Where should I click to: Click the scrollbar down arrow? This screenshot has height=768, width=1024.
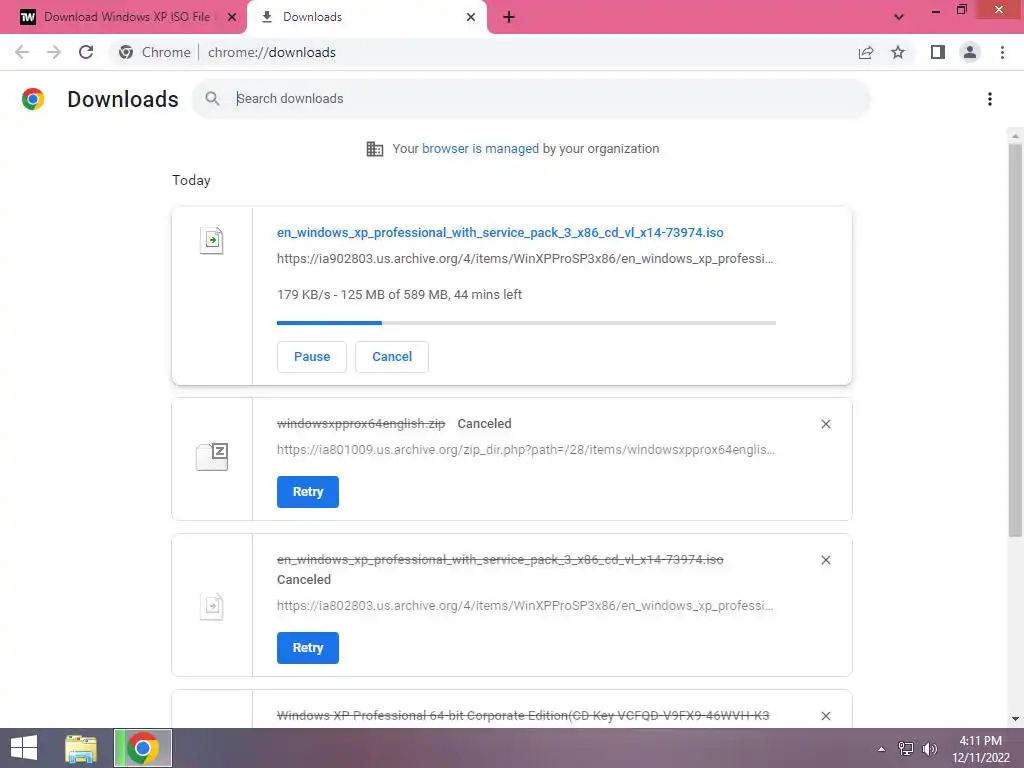(x=1015, y=719)
